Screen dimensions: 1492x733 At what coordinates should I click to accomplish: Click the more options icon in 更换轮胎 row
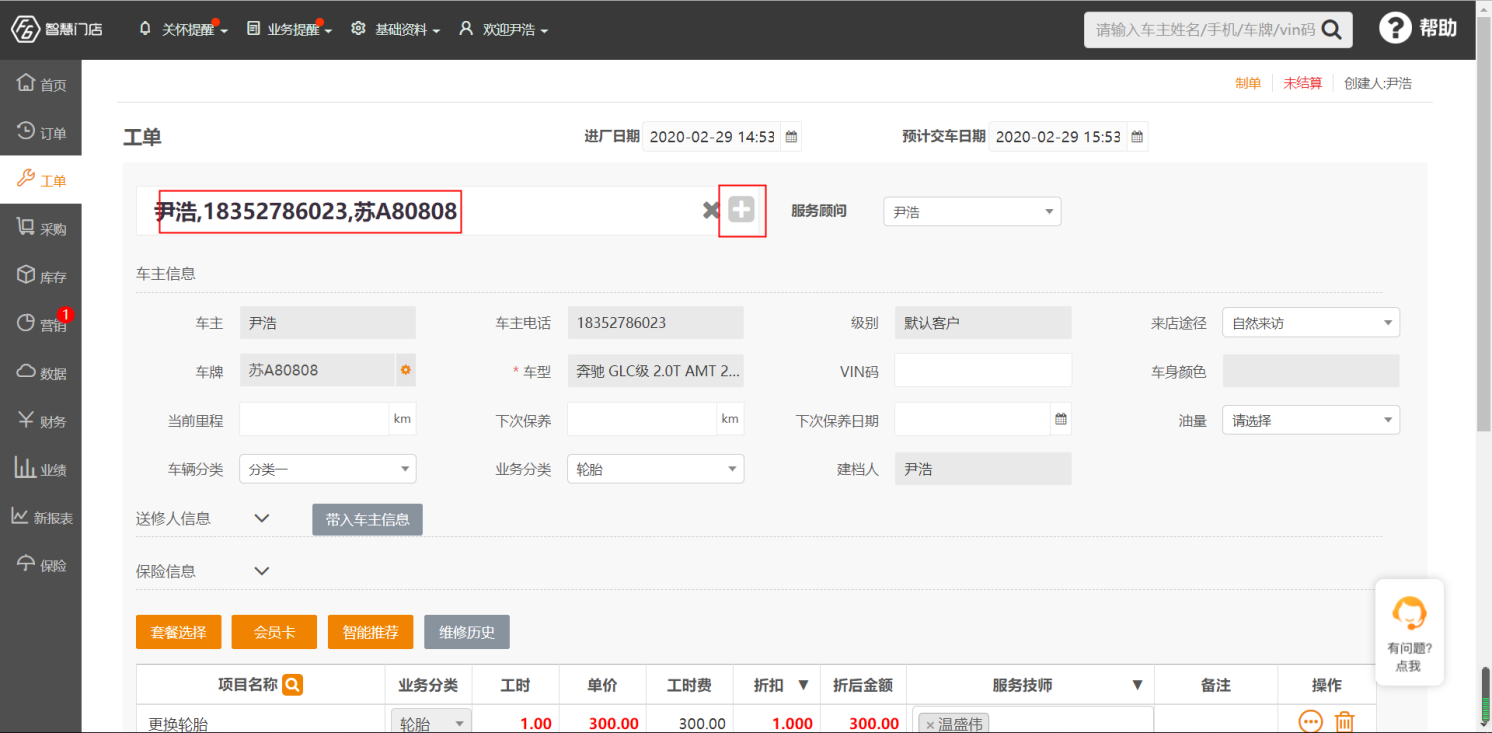(1310, 721)
